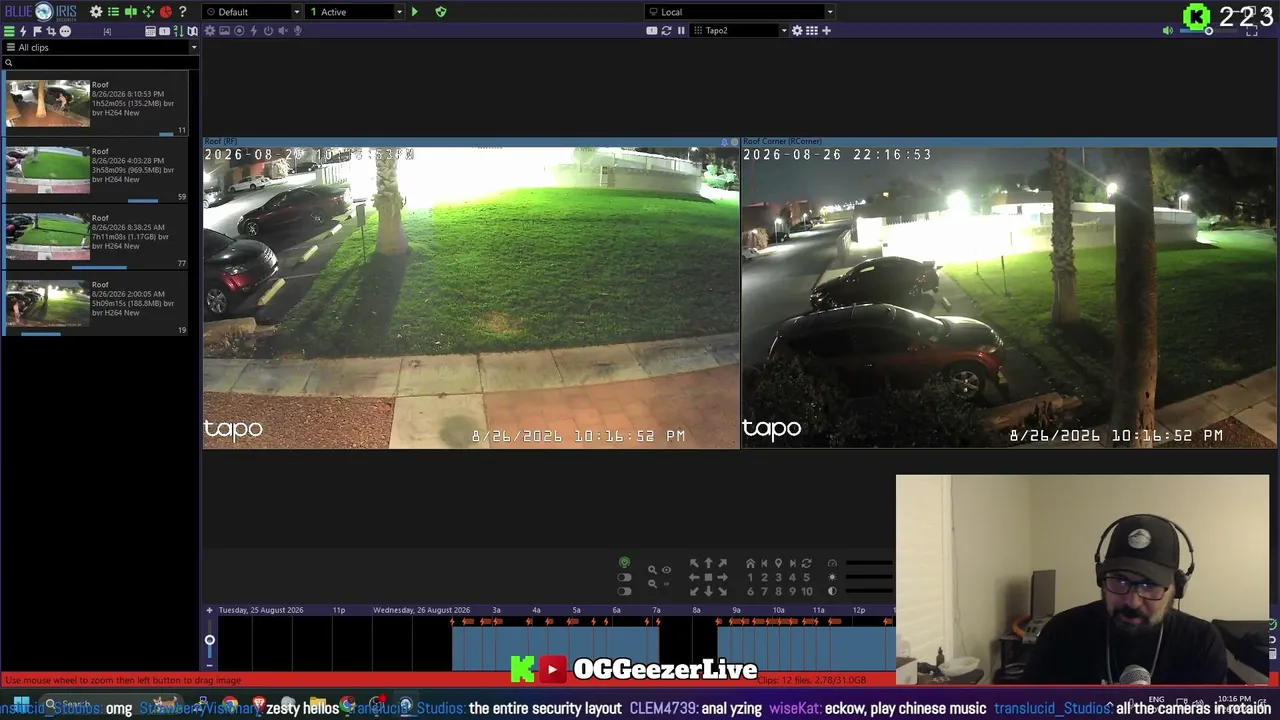Open the Local server dropdown
The height and width of the screenshot is (720, 1280).
coord(740,12)
